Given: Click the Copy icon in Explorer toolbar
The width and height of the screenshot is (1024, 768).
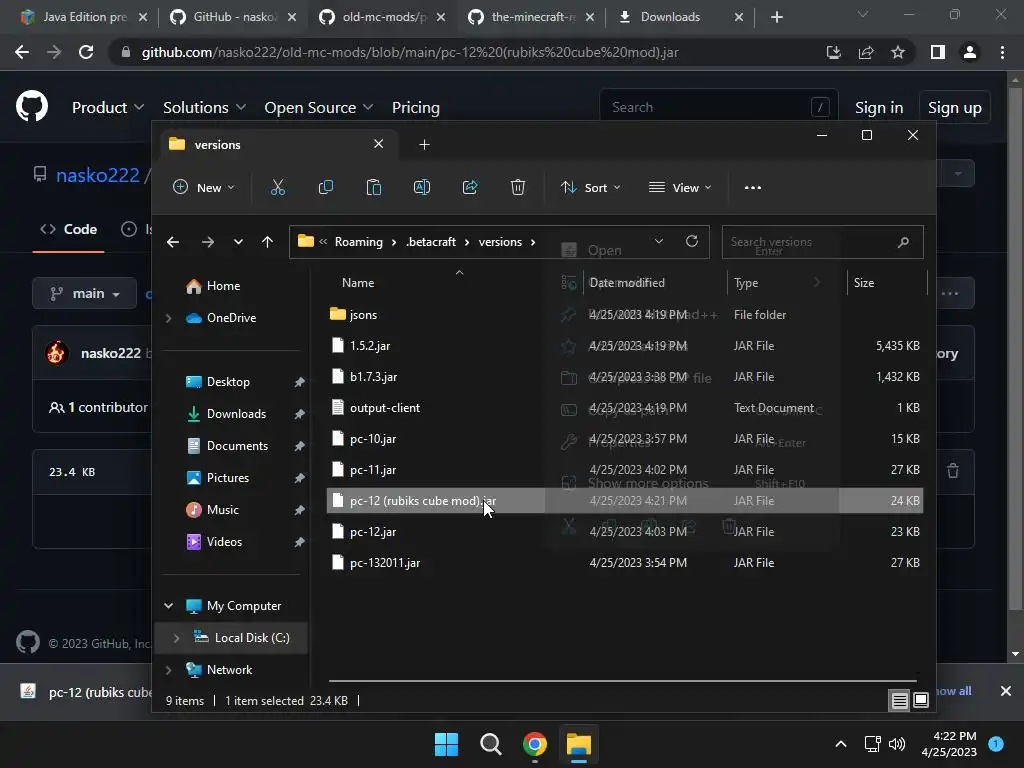Looking at the screenshot, I should pos(325,187).
